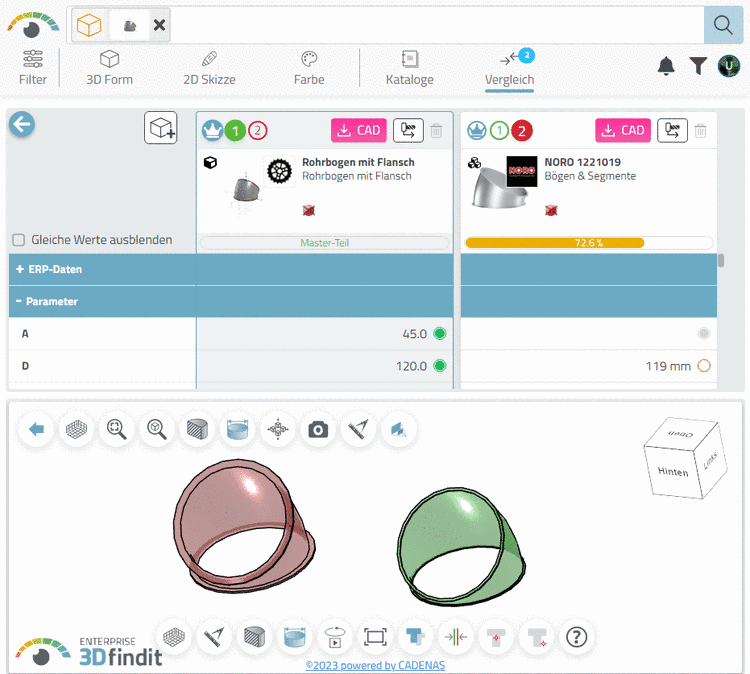Click the fit to frame rectangle icon
Viewport: 750px width, 674px height.
pos(375,637)
